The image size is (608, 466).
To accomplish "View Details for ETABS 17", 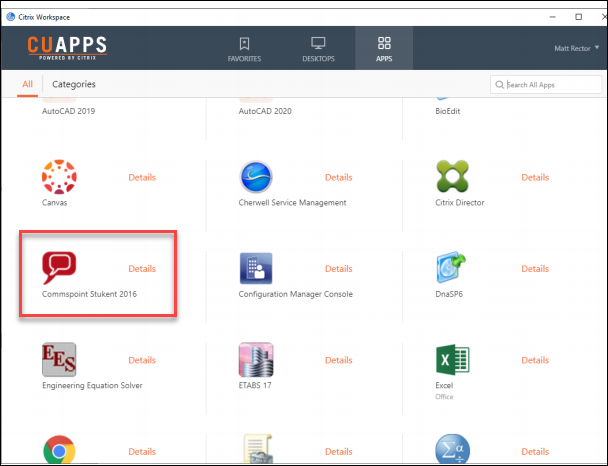I will pos(339,360).
